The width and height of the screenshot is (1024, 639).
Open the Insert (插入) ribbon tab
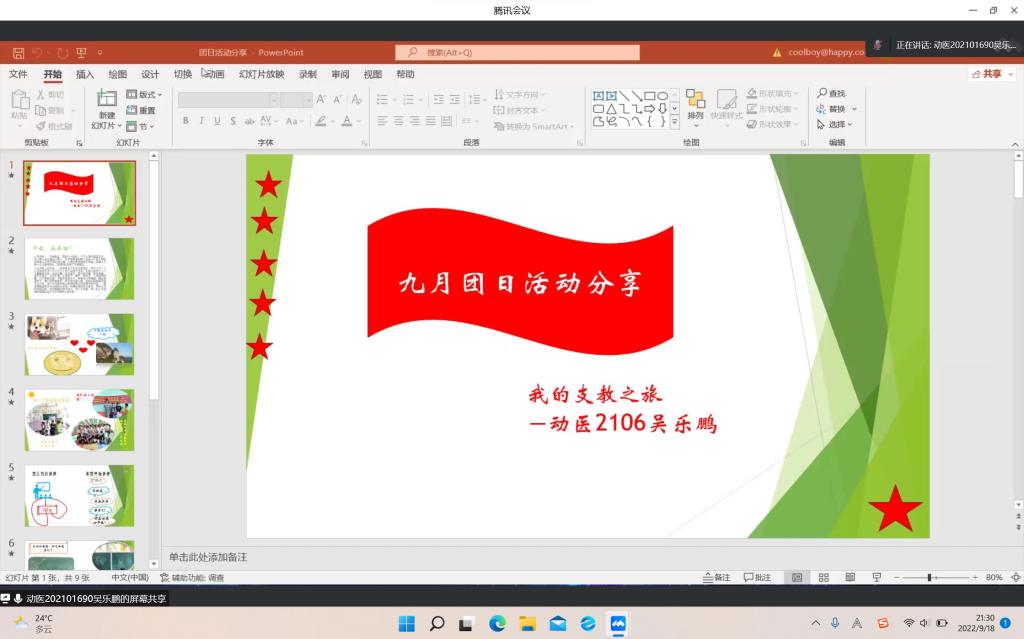tap(85, 74)
